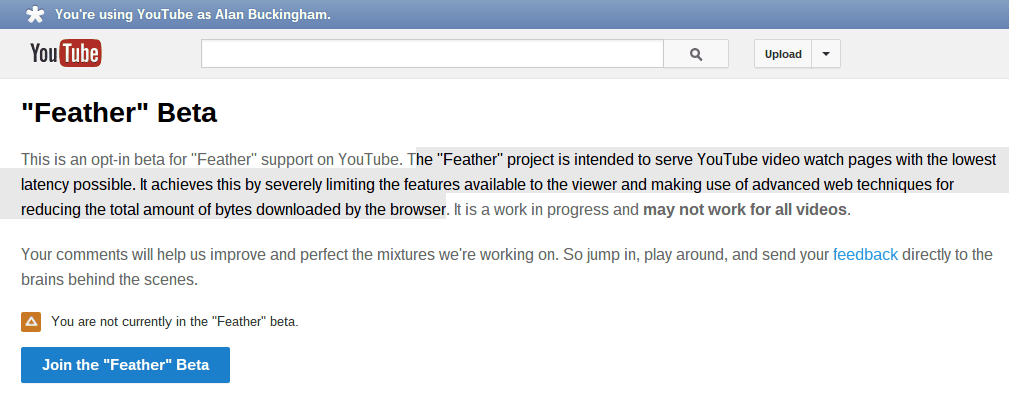This screenshot has height=398, width=1009.
Task: Click the "Alan Buckingham" banner message
Action: point(193,14)
